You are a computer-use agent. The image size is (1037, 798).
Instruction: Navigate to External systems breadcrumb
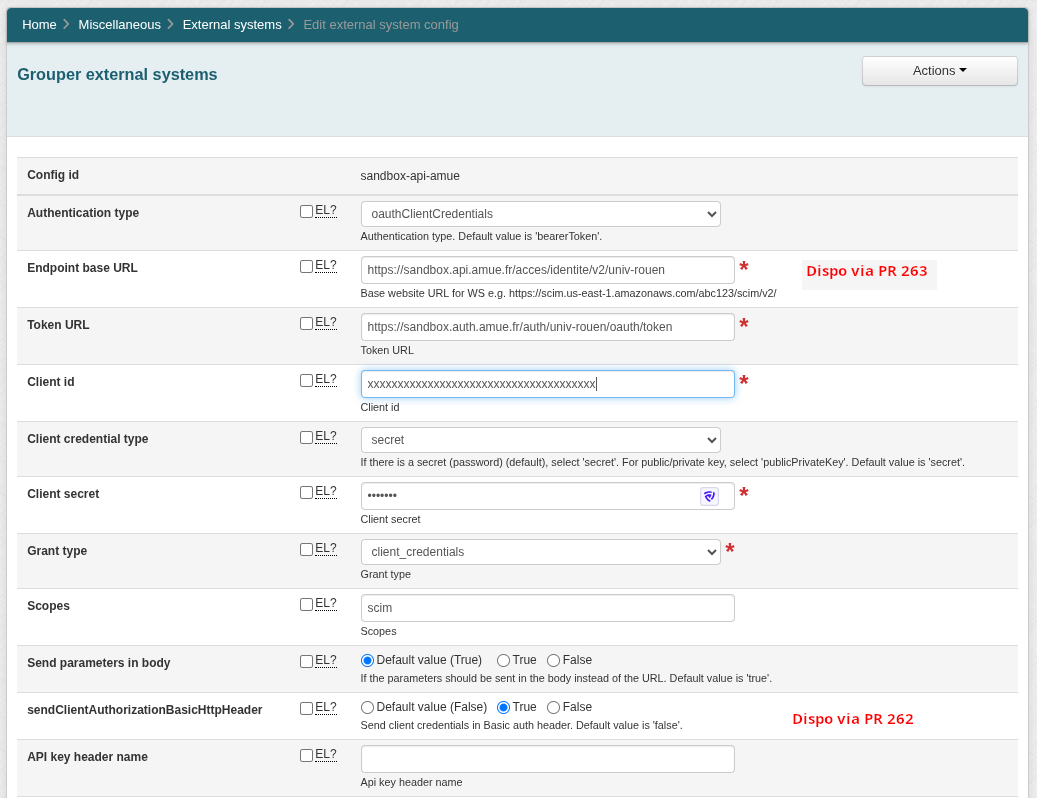coord(231,24)
